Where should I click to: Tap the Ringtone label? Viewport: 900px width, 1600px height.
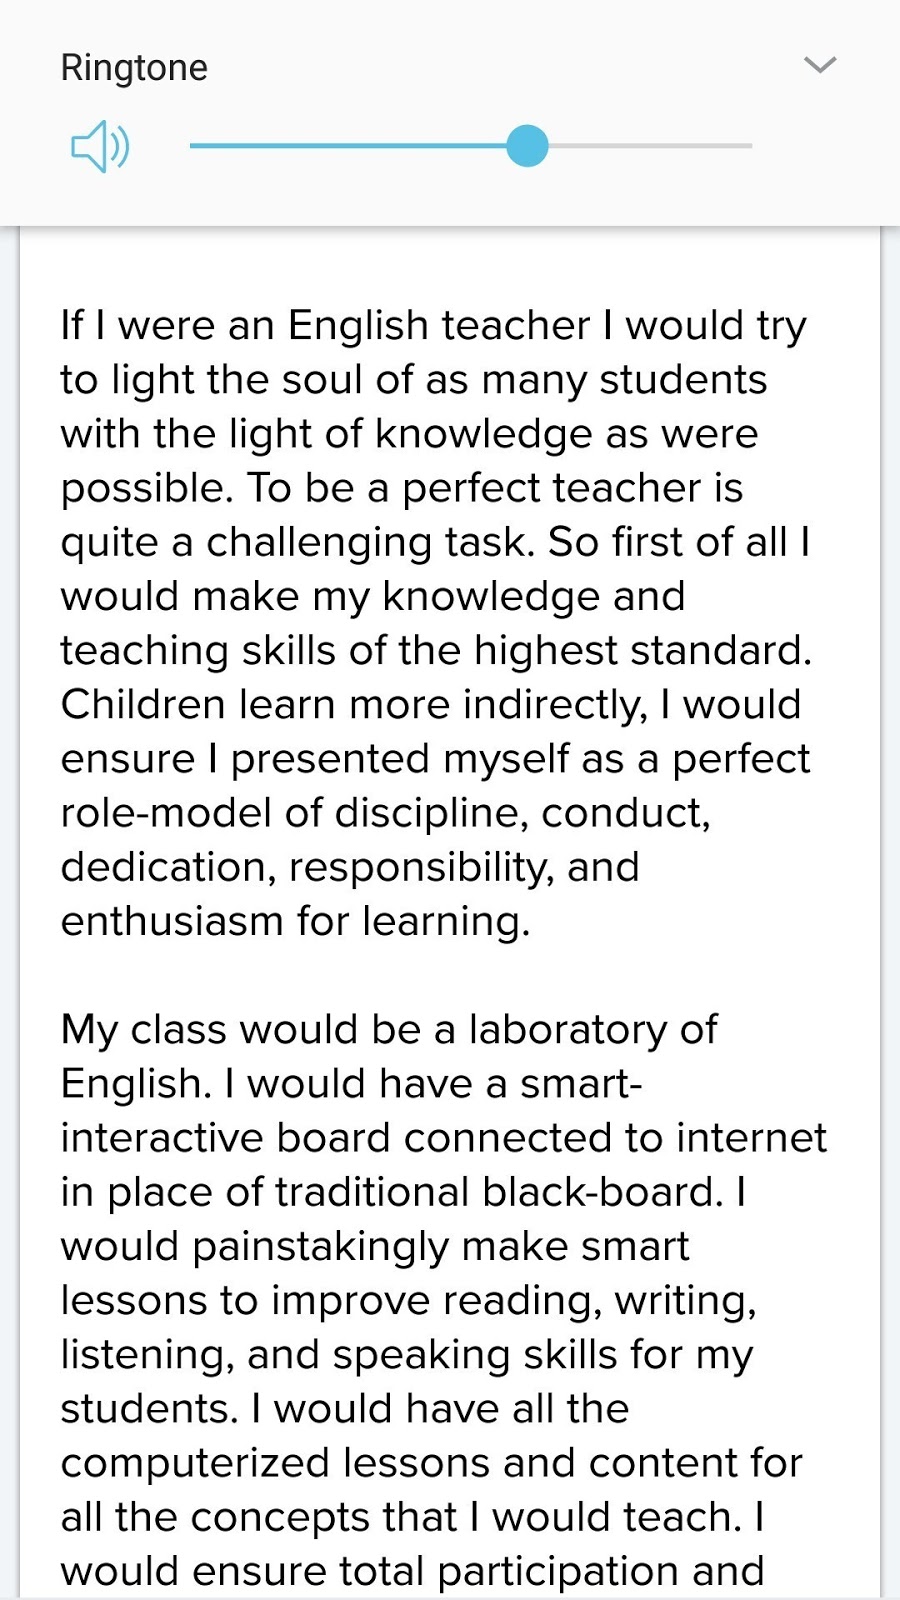pyautogui.click(x=134, y=67)
